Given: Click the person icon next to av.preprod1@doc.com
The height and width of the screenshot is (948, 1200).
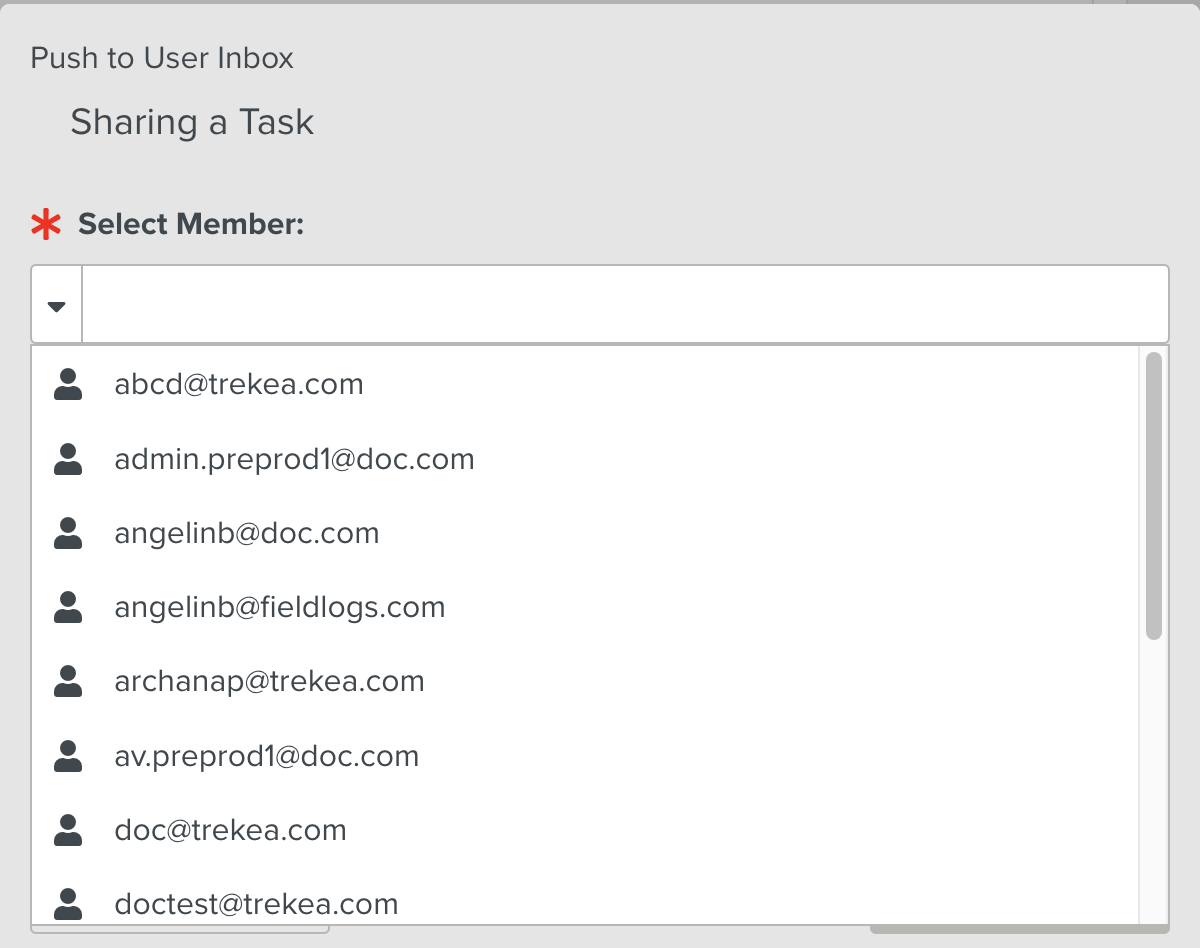Looking at the screenshot, I should click(x=68, y=756).
